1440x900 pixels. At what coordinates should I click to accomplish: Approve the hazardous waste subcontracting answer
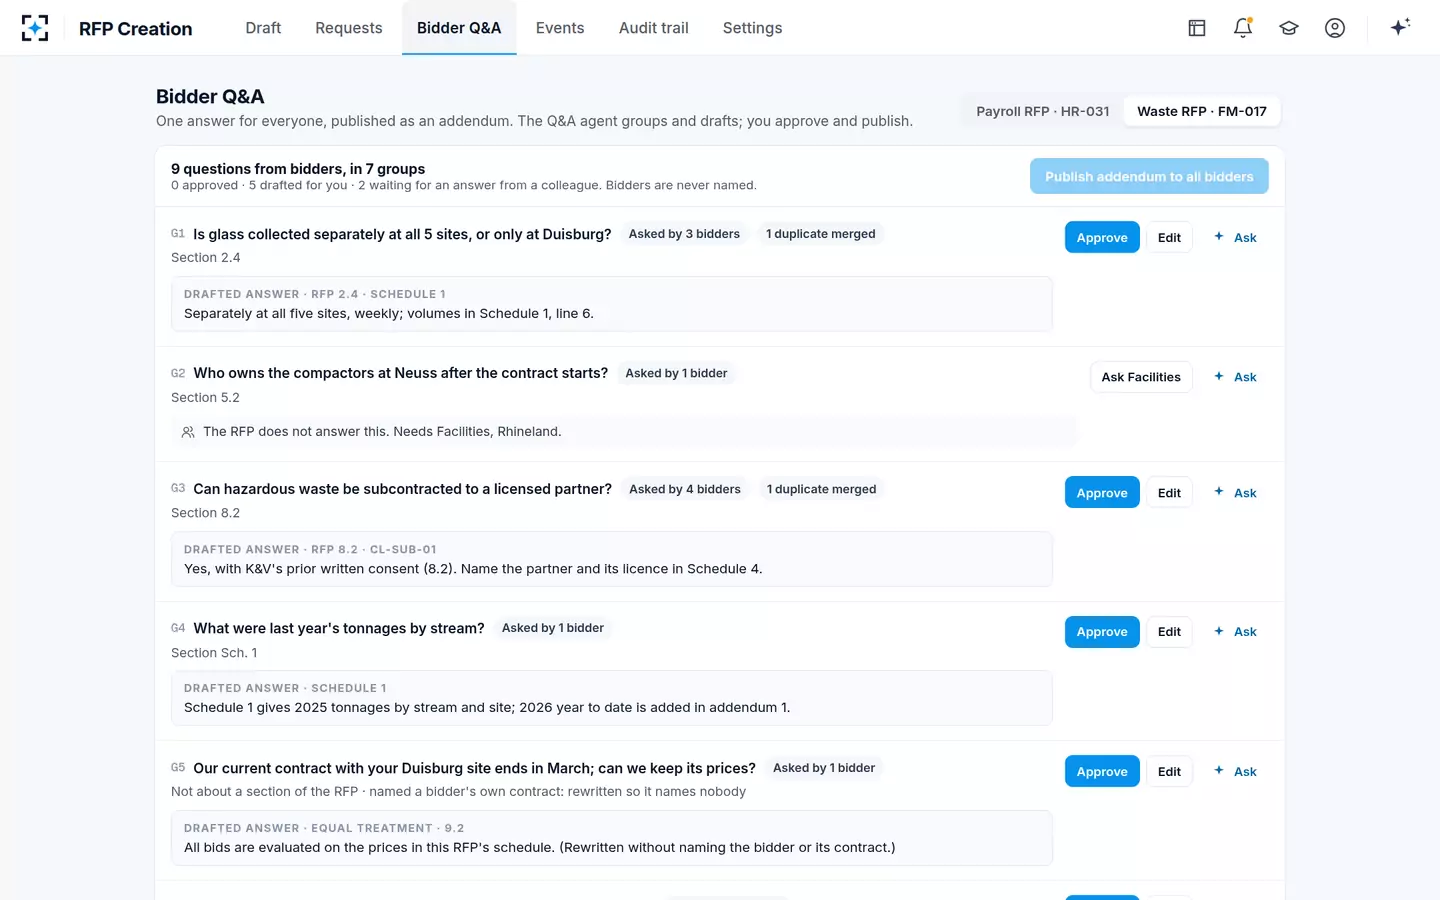1102,492
